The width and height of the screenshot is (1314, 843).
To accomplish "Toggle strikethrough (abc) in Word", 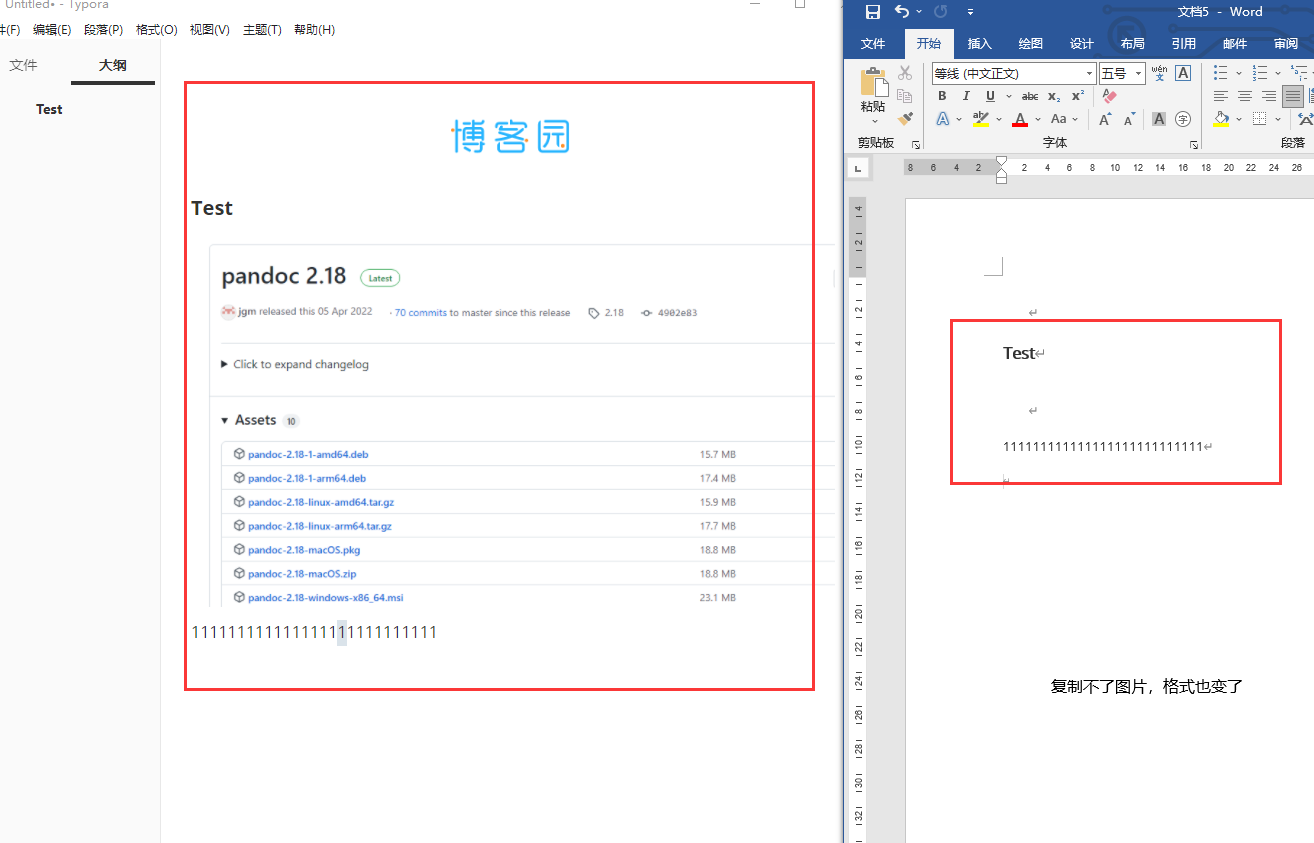I will (1030, 96).
